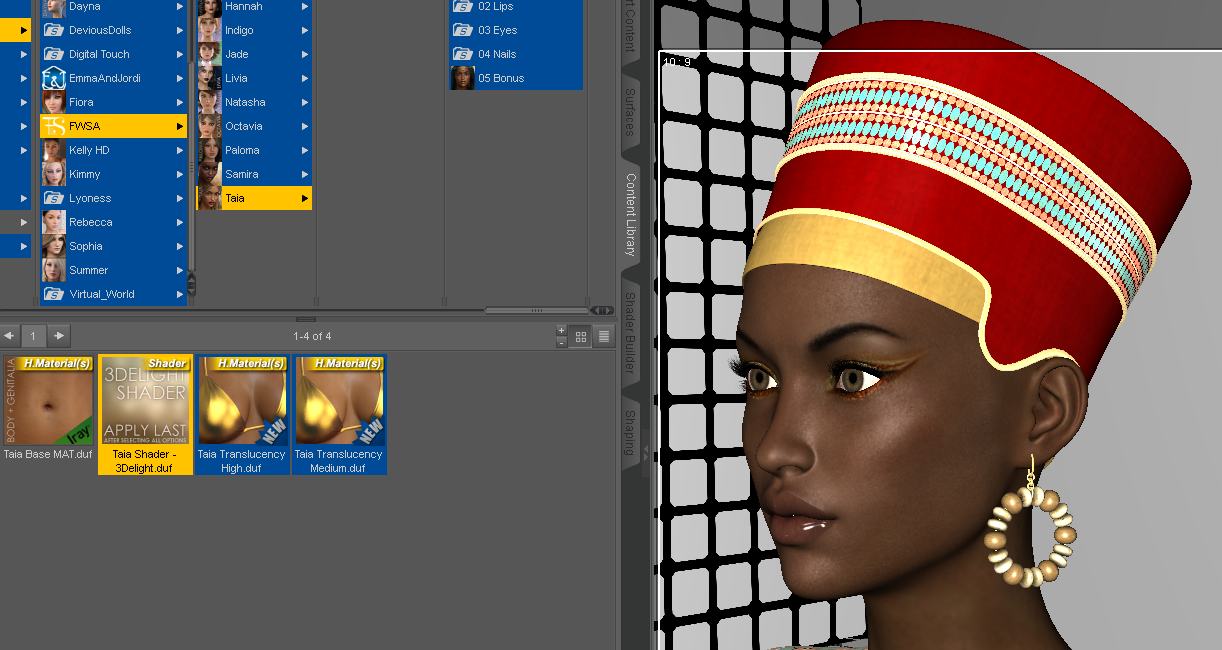Click the 03 Eyes folder icon
Screen dimensions: 1222x650
pyautogui.click(x=463, y=30)
